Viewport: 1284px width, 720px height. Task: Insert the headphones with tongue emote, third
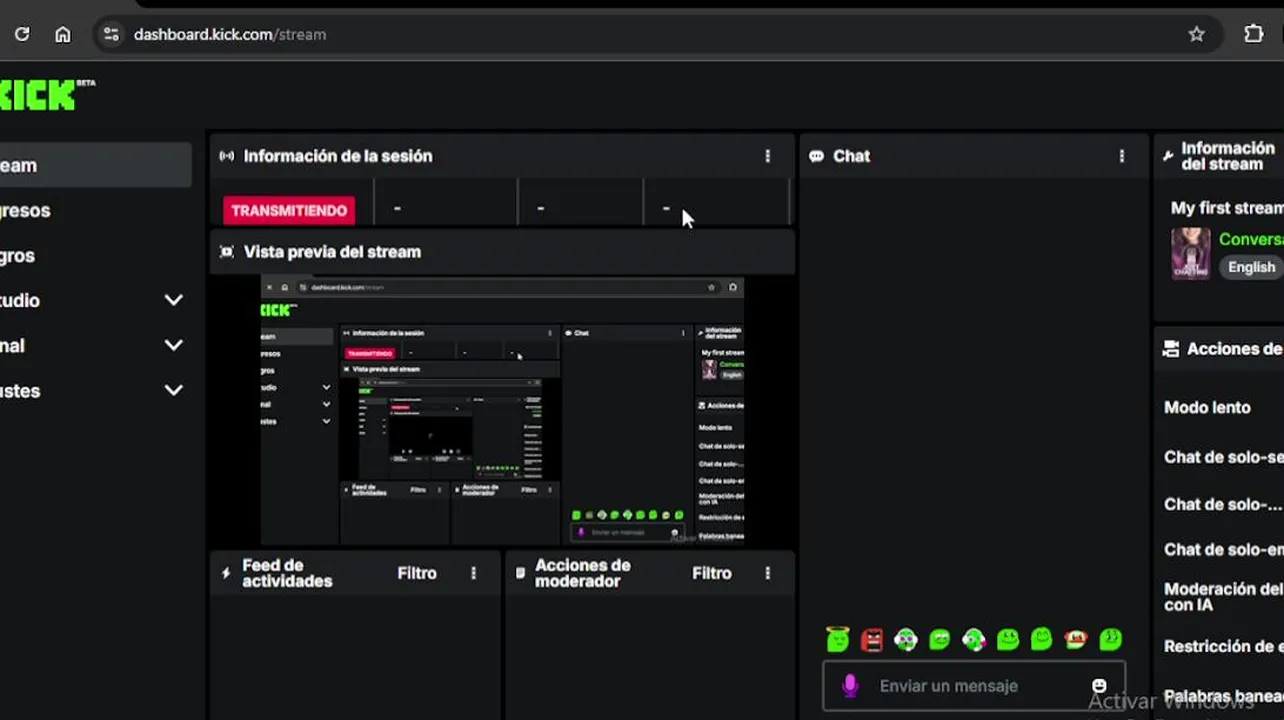pyautogui.click(x=906, y=639)
